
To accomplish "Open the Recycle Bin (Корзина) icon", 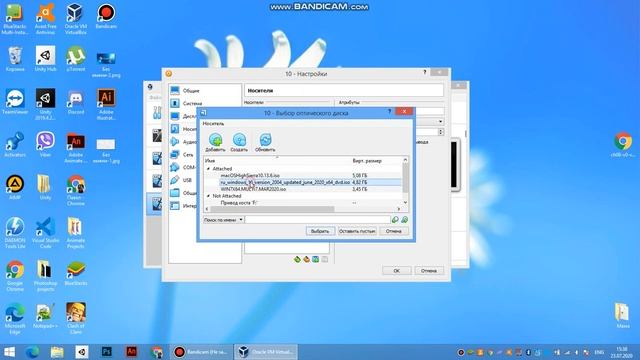I will pyautogui.click(x=15, y=58).
